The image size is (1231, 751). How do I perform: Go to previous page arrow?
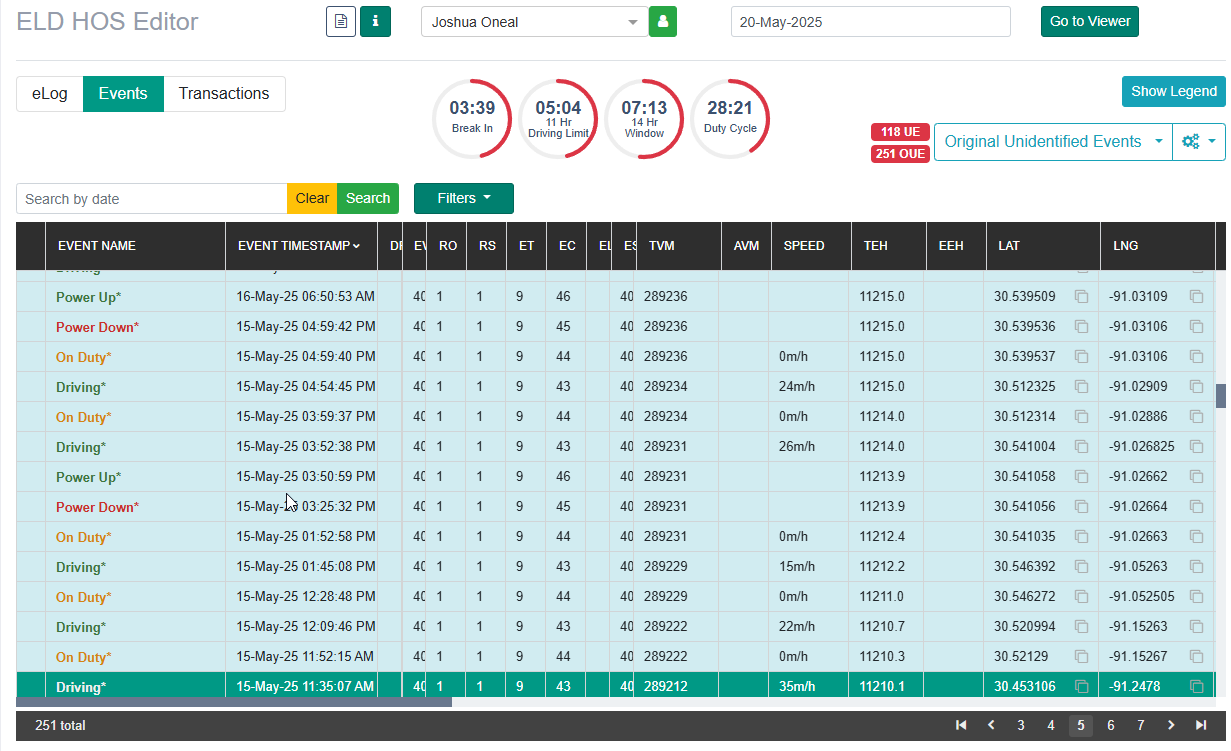991,726
